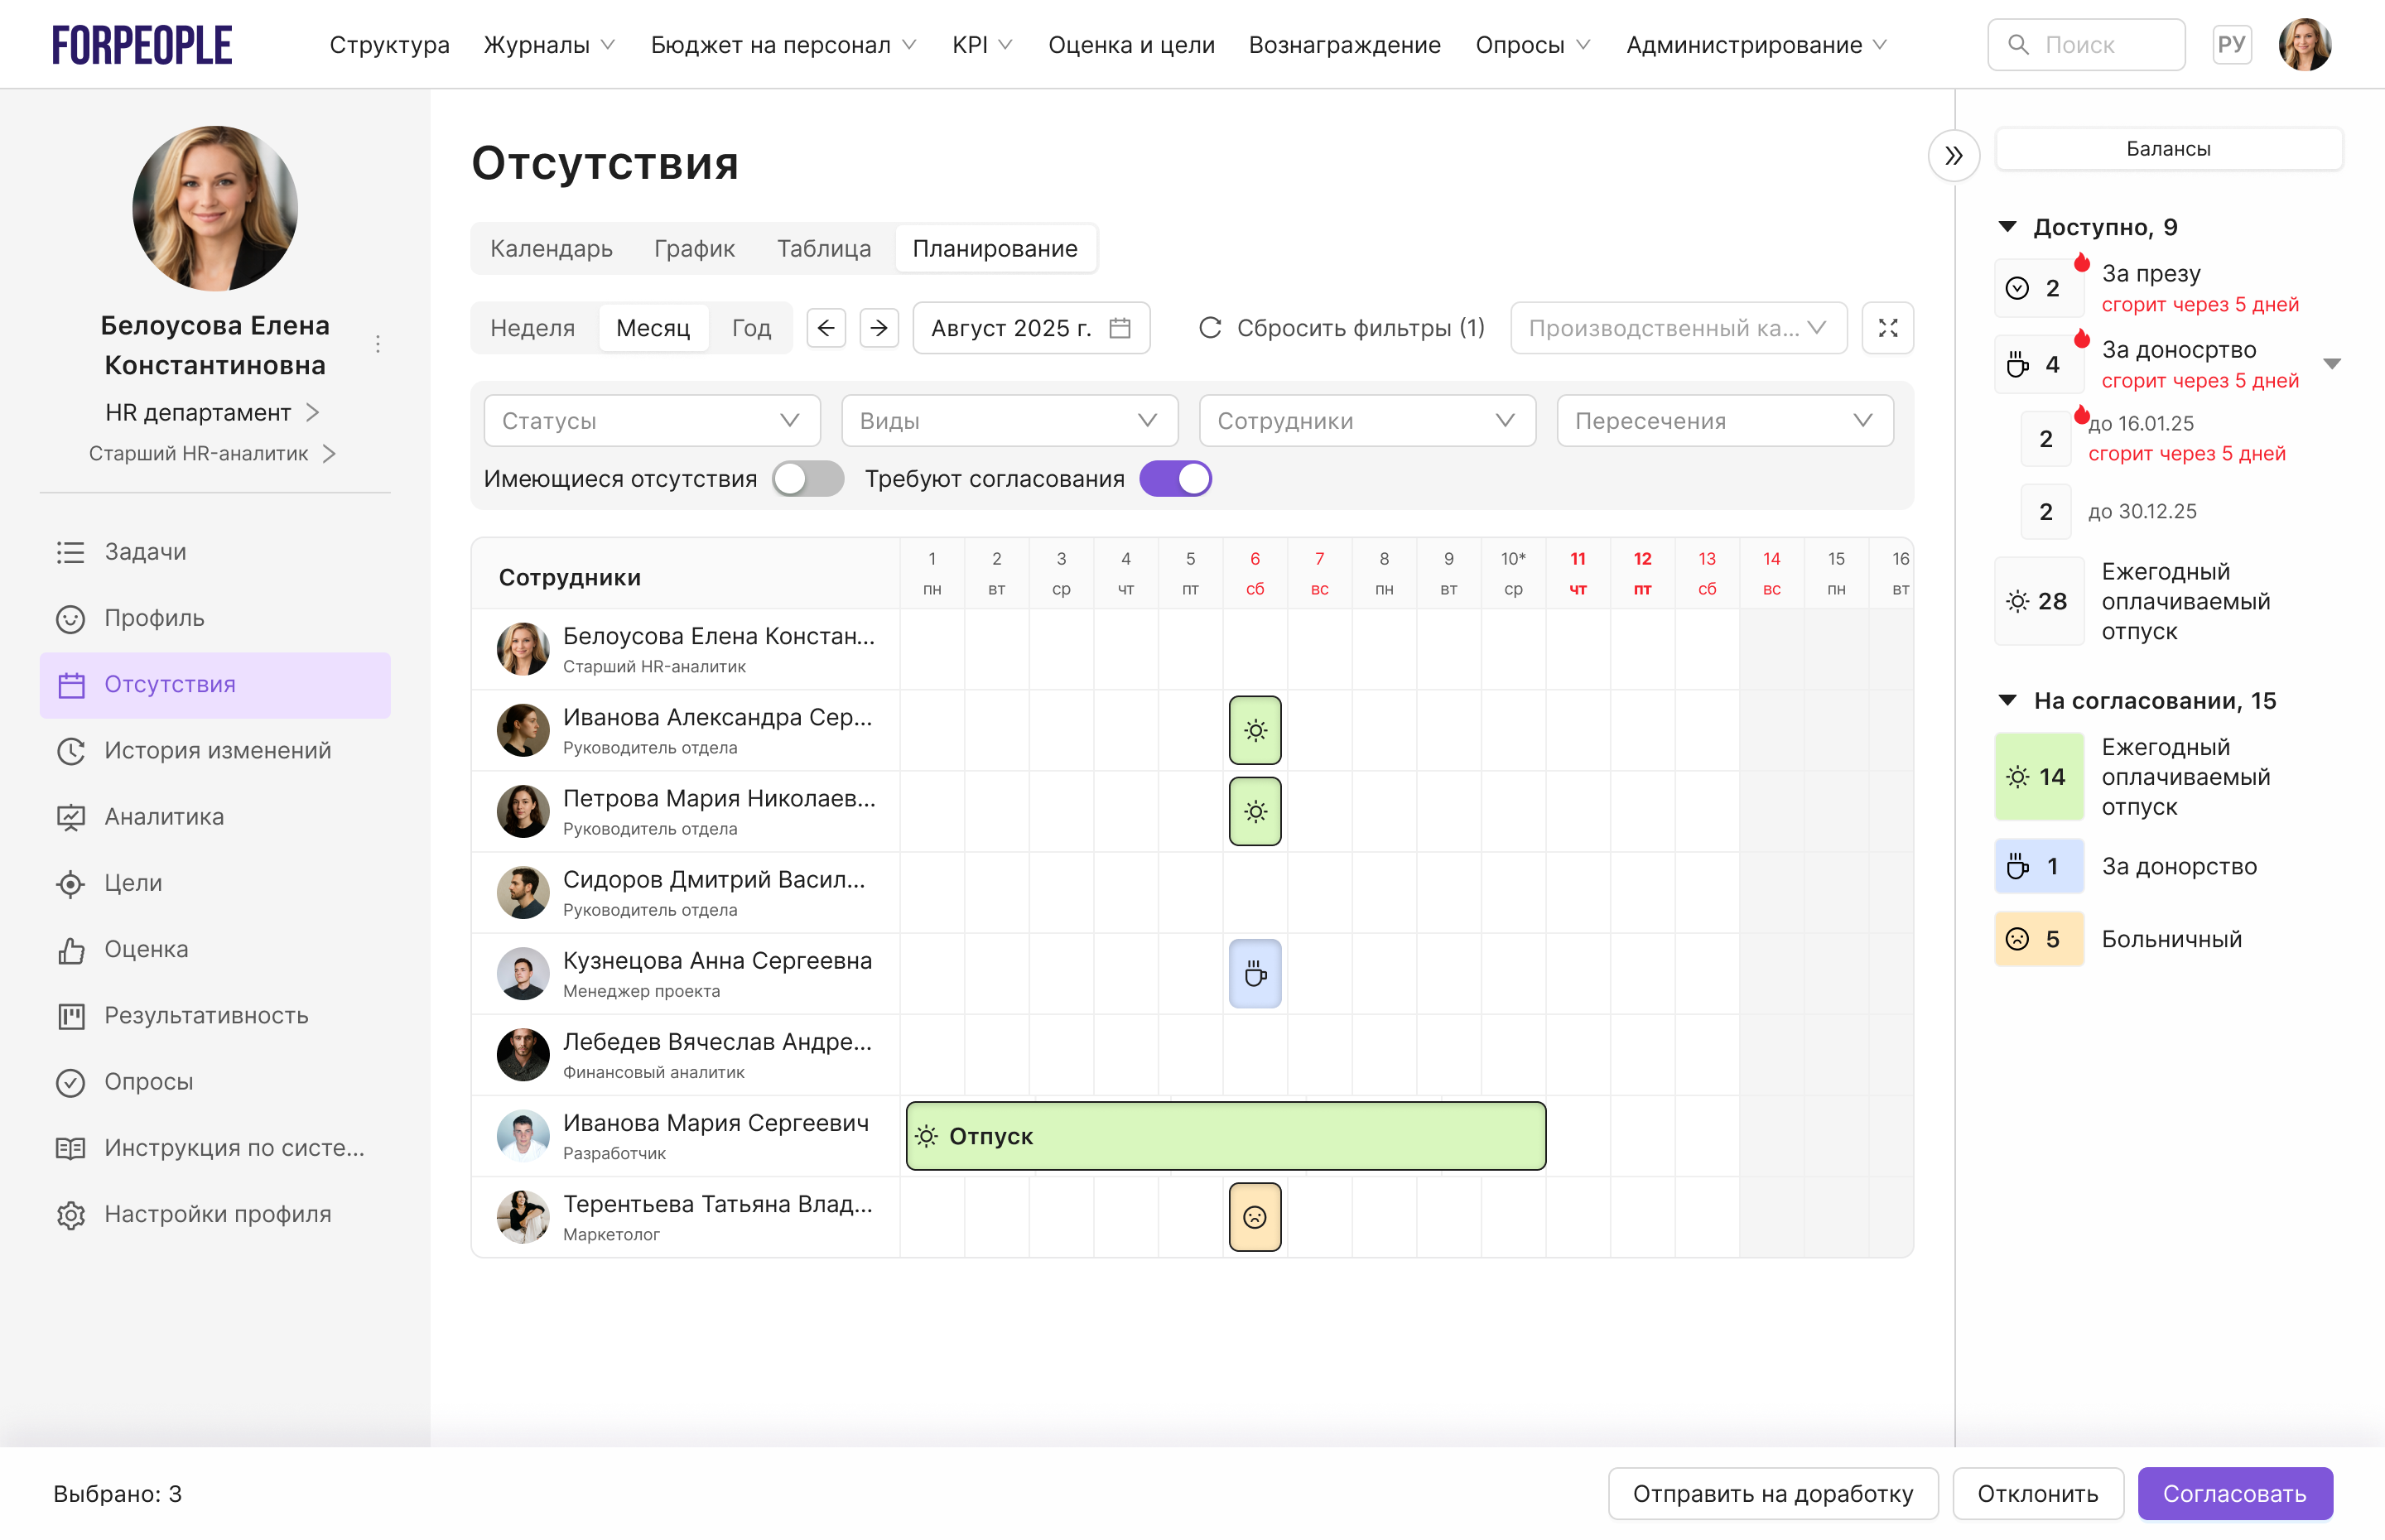Enable the Имеющиеся отсутствия toggle
This screenshot has height=1540, width=2385.
tap(807, 479)
